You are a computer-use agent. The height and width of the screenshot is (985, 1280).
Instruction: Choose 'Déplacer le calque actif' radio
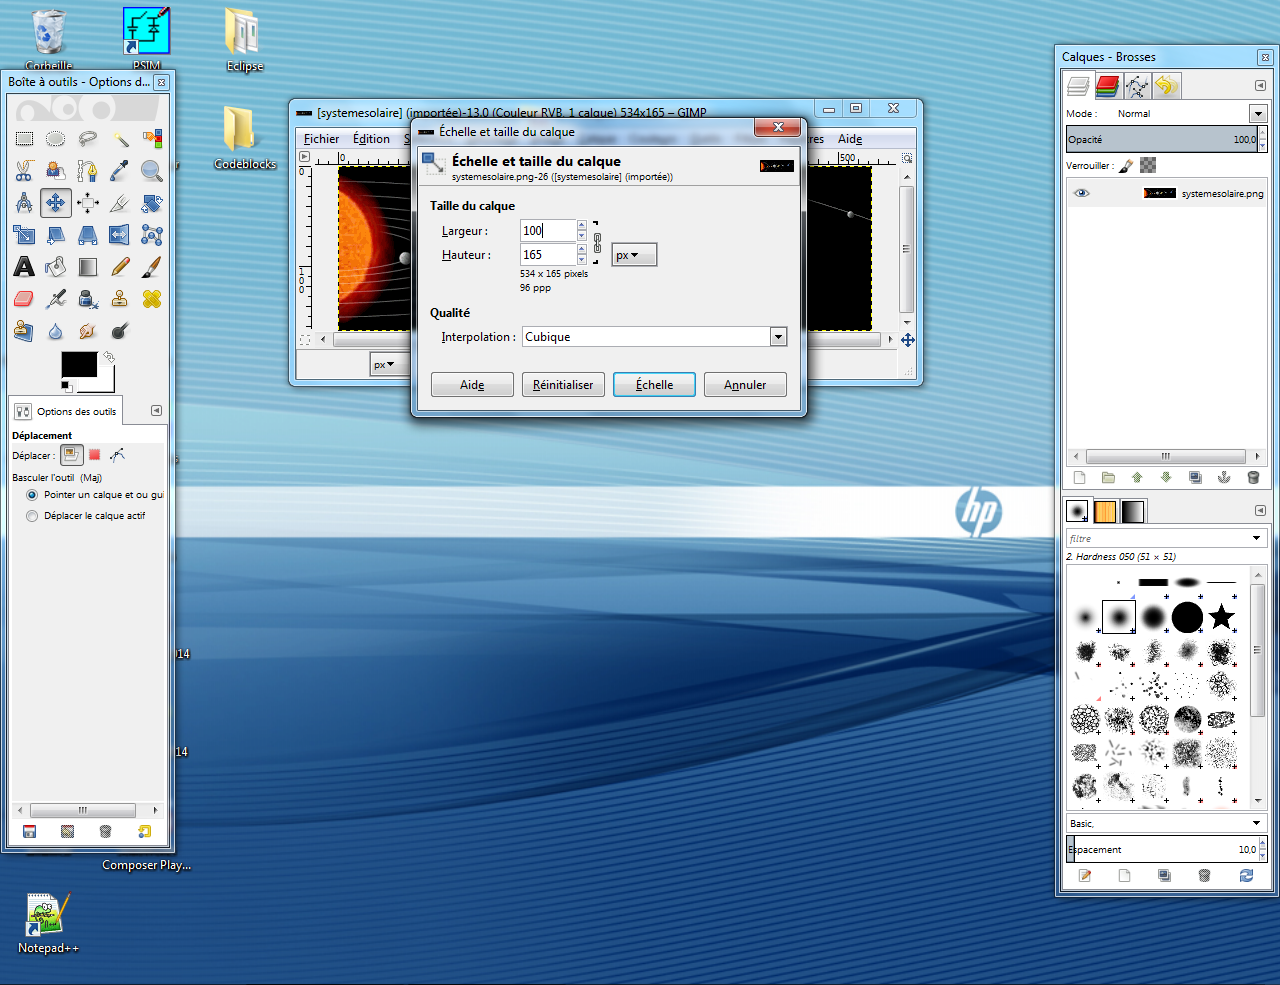click(x=32, y=516)
